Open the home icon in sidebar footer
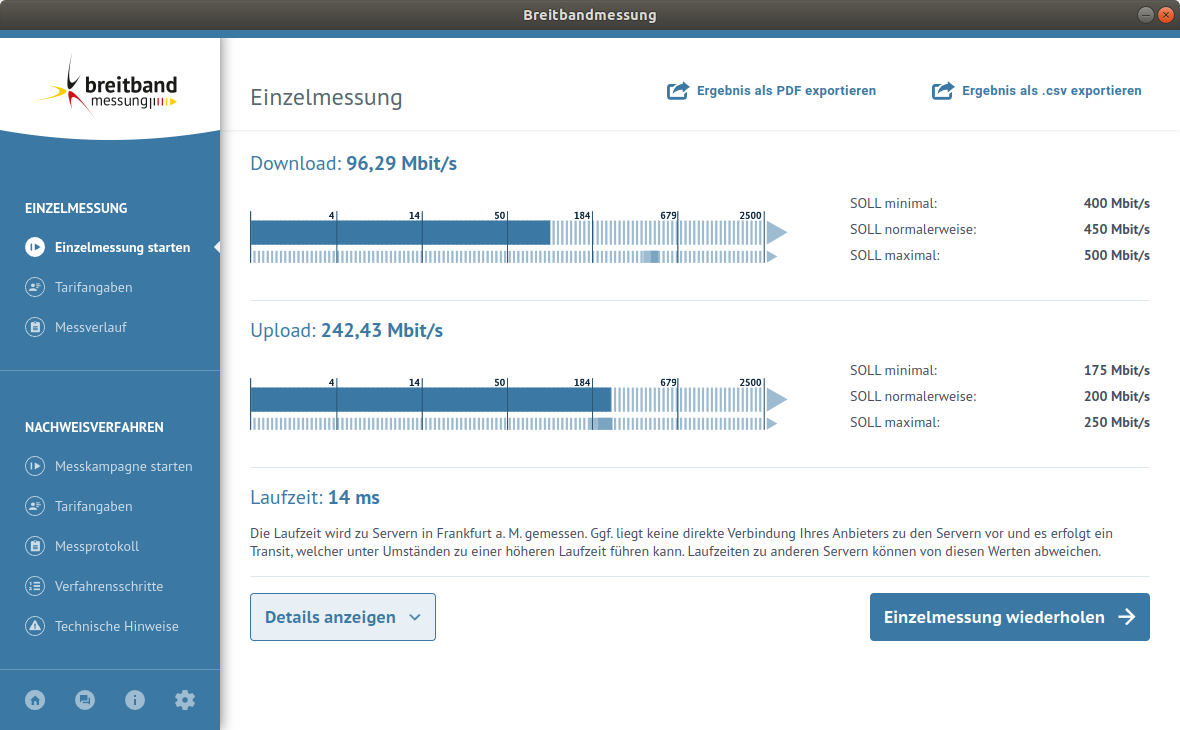Image resolution: width=1180 pixels, height=730 pixels. (35, 700)
